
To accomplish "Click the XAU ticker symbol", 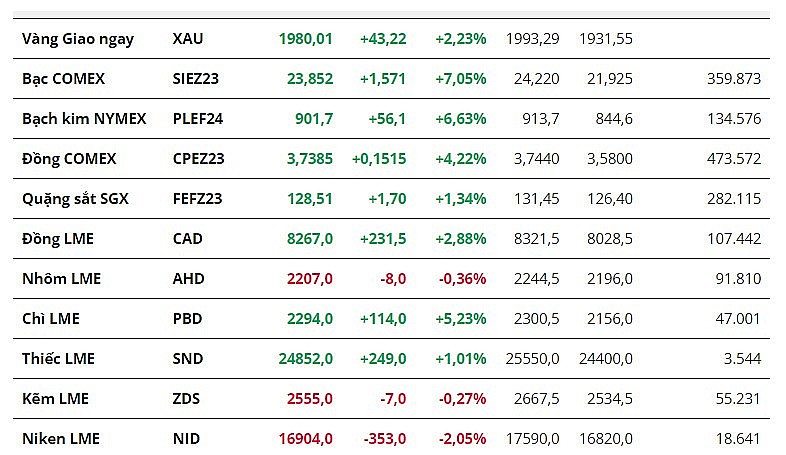I will coord(188,39).
